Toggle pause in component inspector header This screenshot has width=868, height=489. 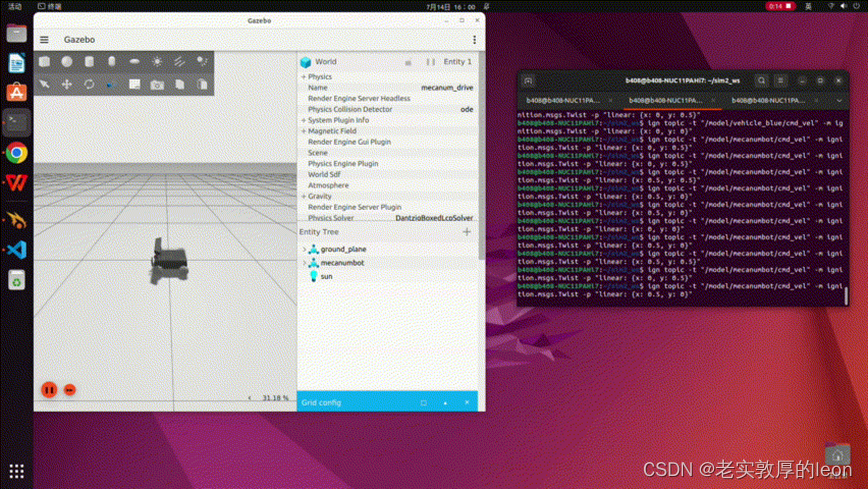(430, 62)
